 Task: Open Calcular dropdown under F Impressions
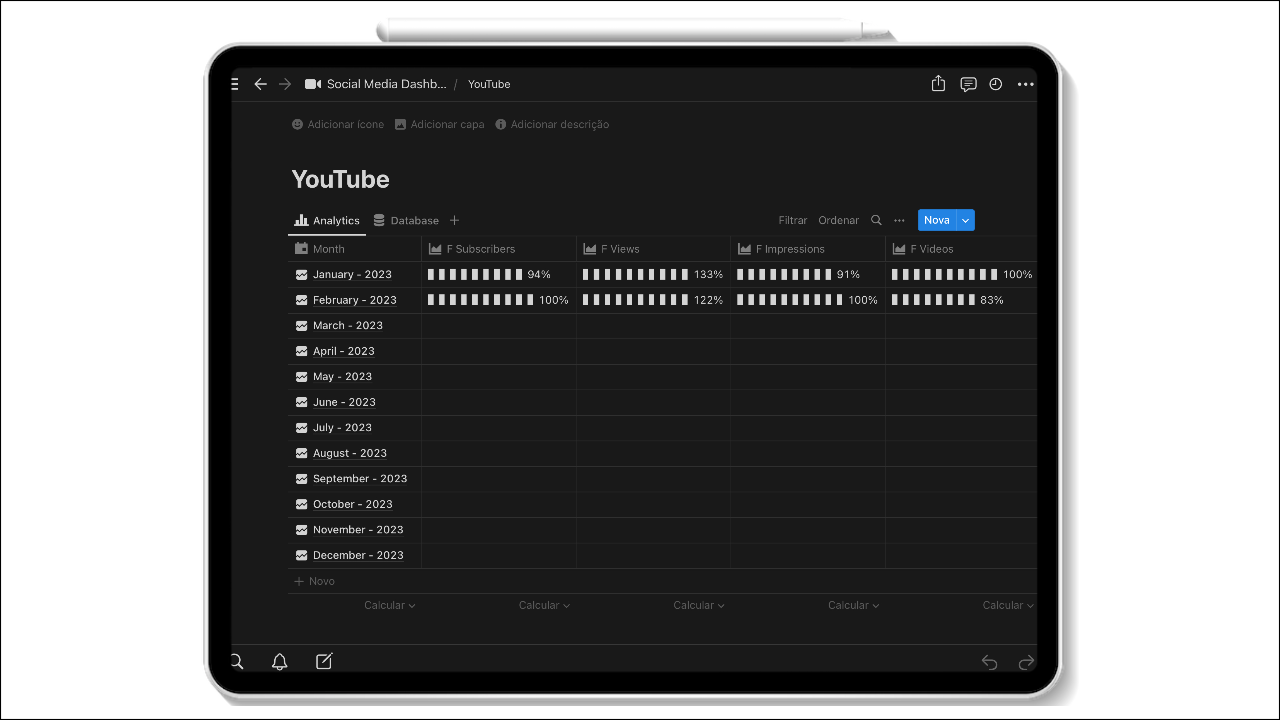pyautogui.click(x=853, y=605)
